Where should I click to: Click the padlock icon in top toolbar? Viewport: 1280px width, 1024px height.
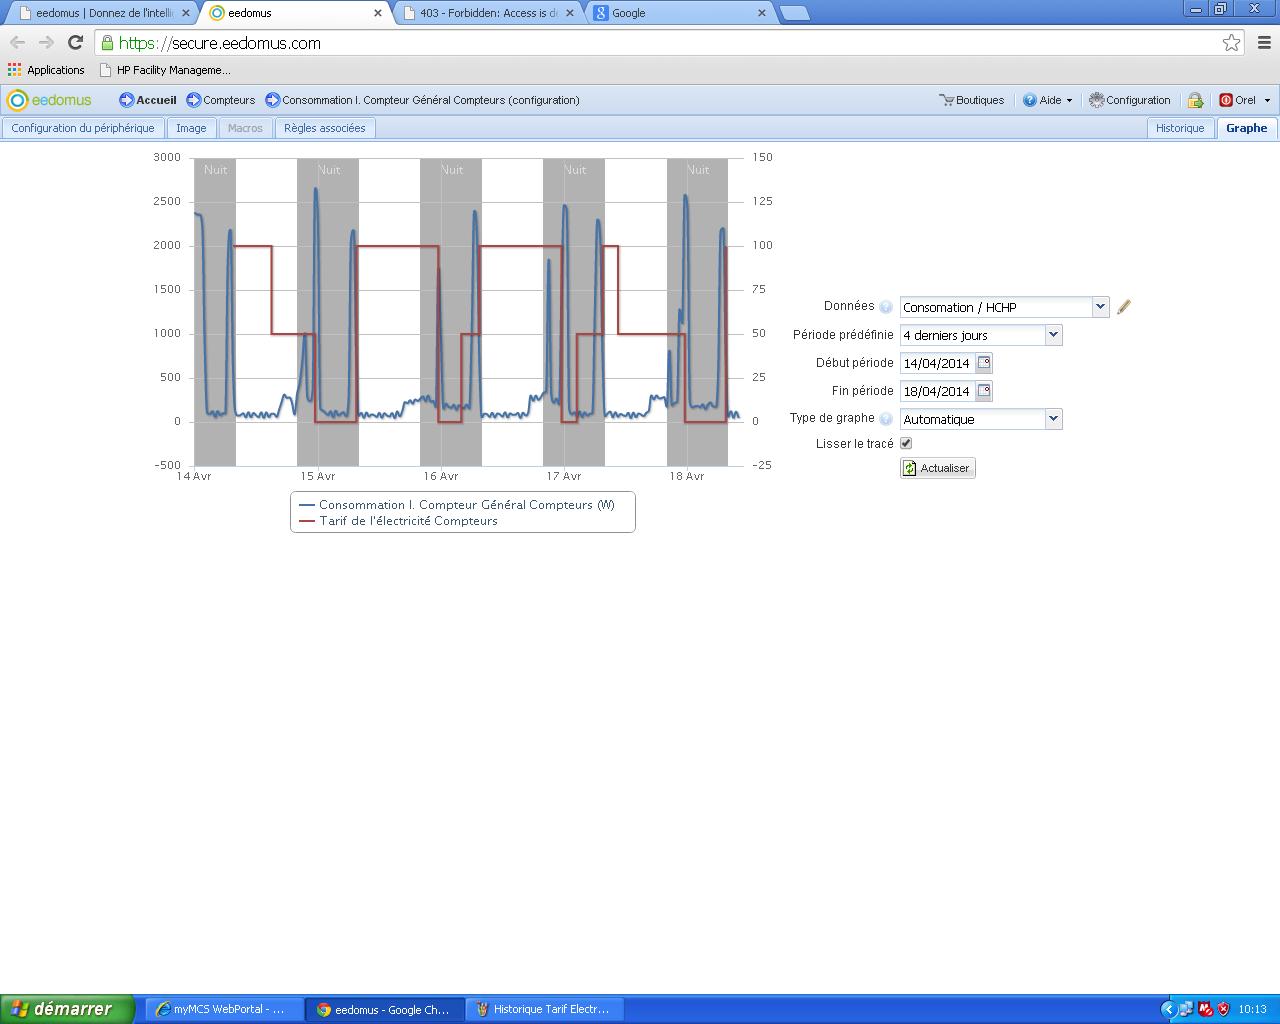click(x=1195, y=100)
